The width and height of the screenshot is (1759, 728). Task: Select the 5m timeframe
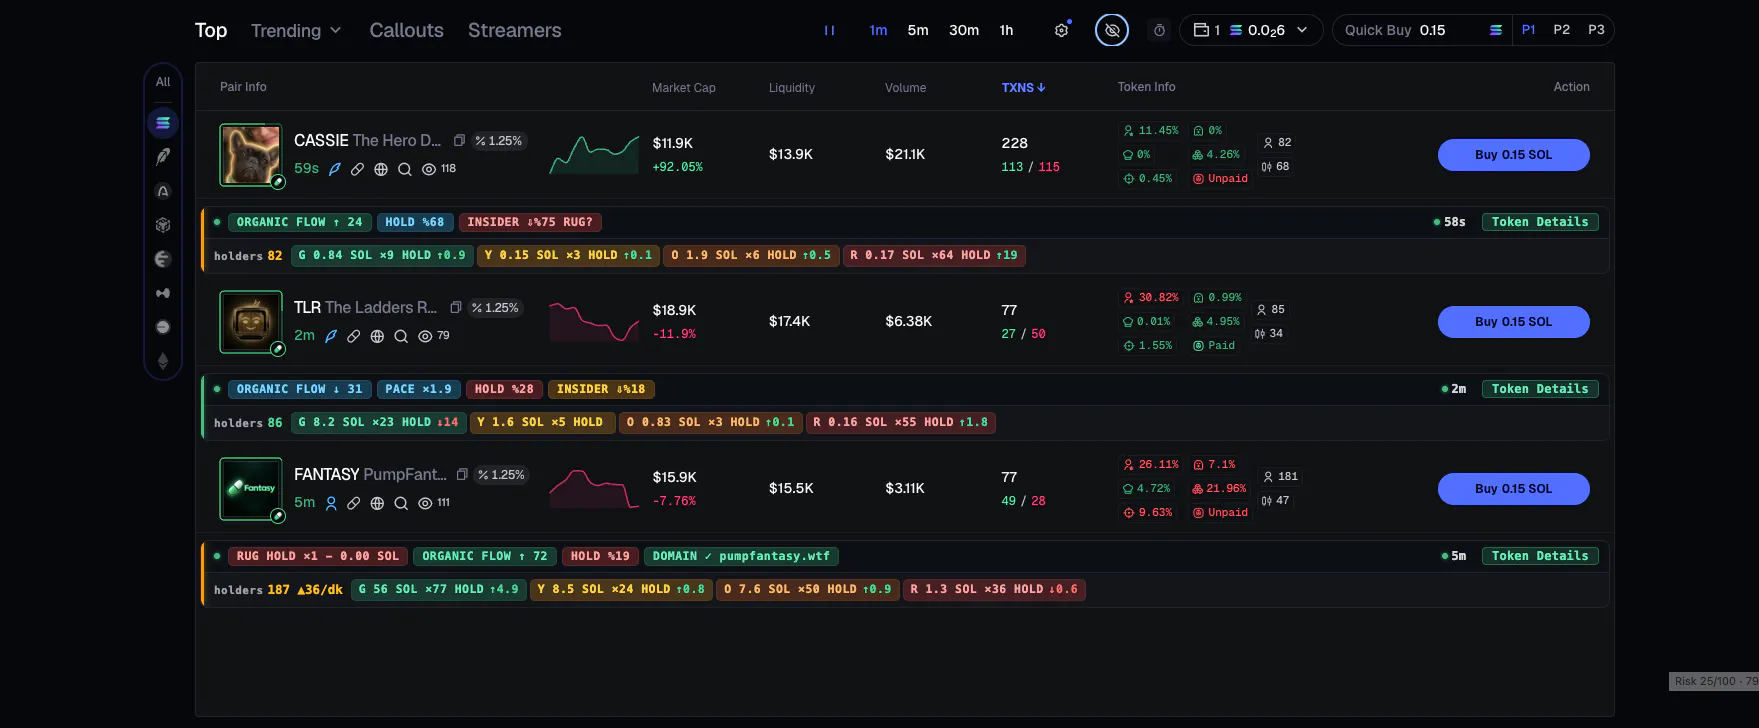(918, 31)
